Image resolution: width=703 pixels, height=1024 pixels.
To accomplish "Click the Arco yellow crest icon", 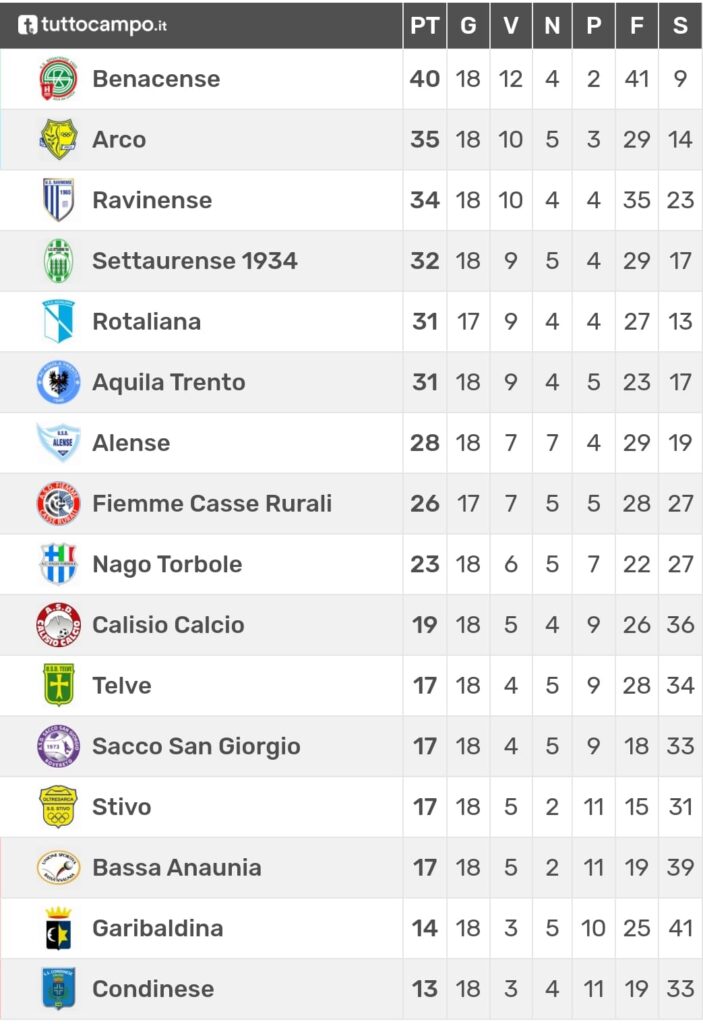I will pos(58,139).
